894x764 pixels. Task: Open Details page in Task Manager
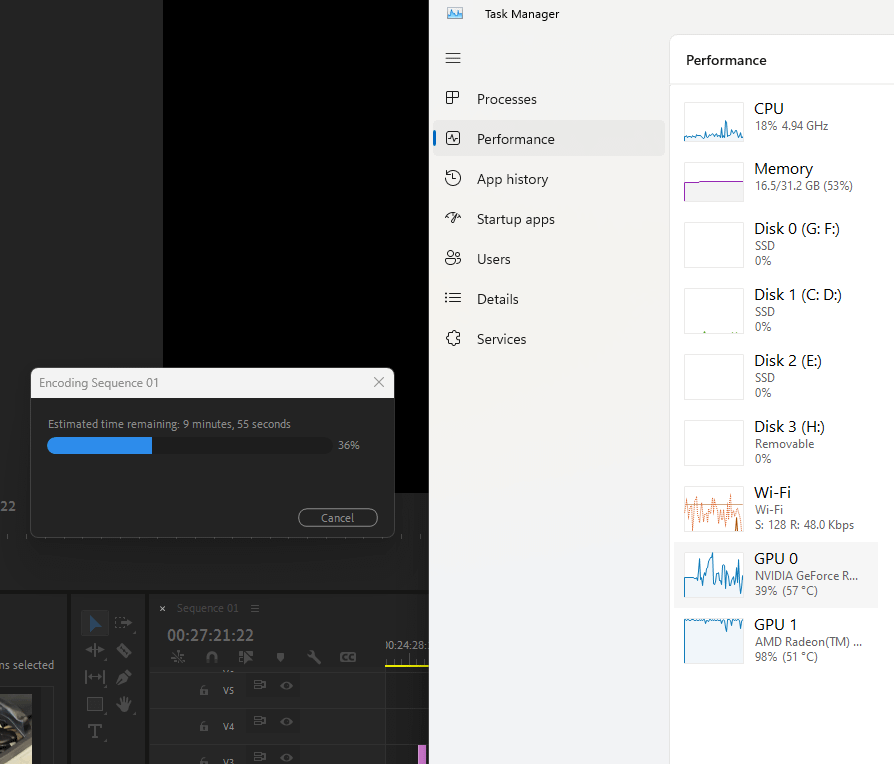(549, 299)
